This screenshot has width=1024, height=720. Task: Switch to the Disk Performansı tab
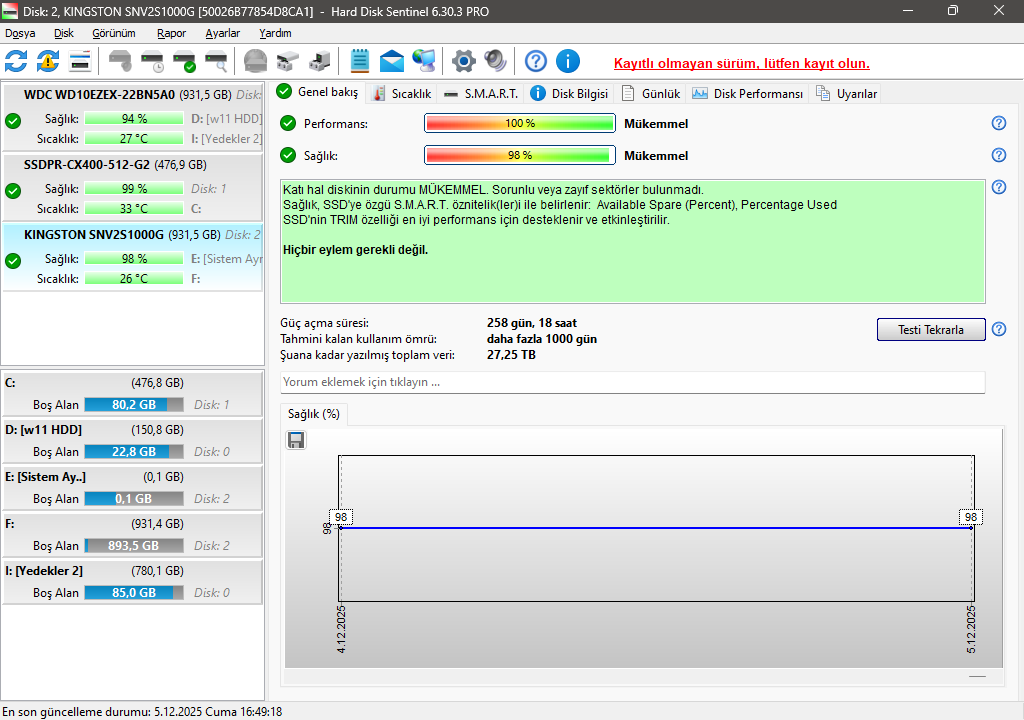pos(748,94)
